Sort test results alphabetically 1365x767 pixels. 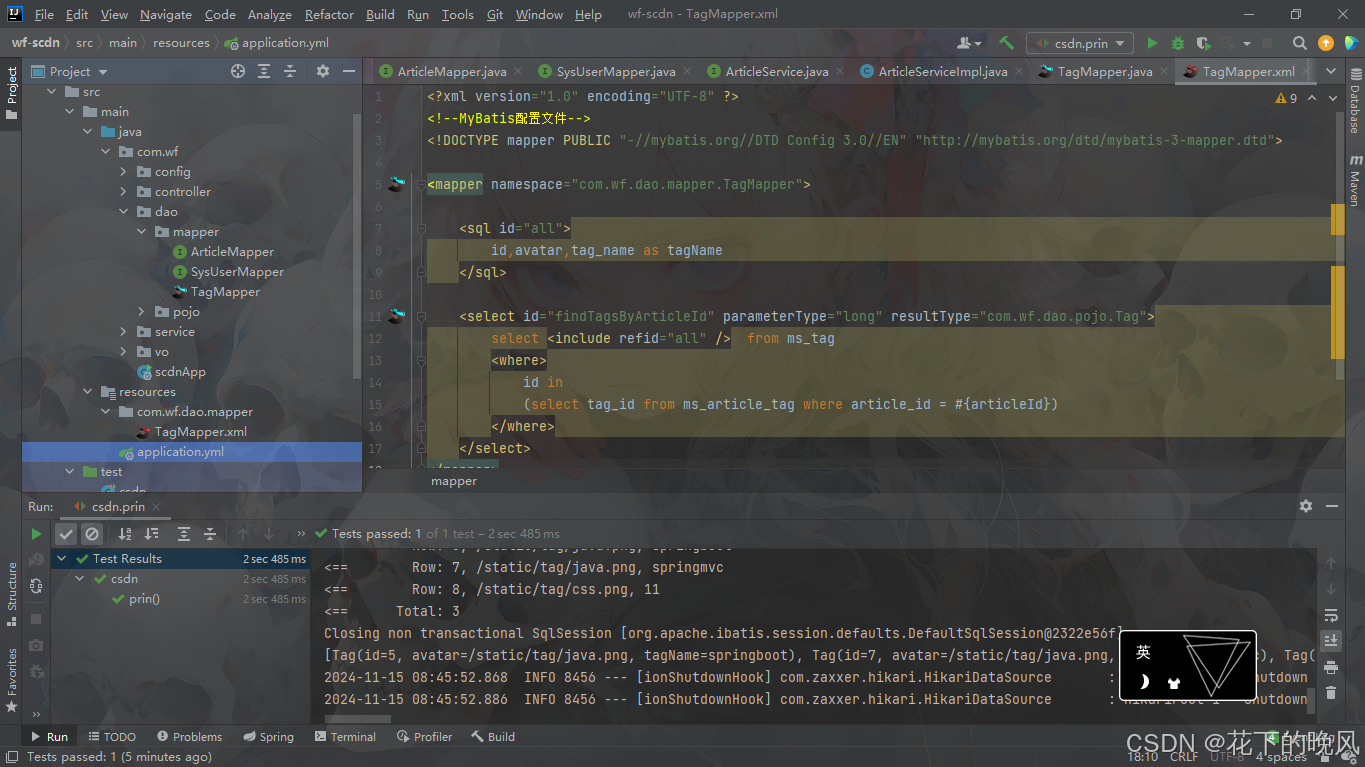[x=125, y=534]
